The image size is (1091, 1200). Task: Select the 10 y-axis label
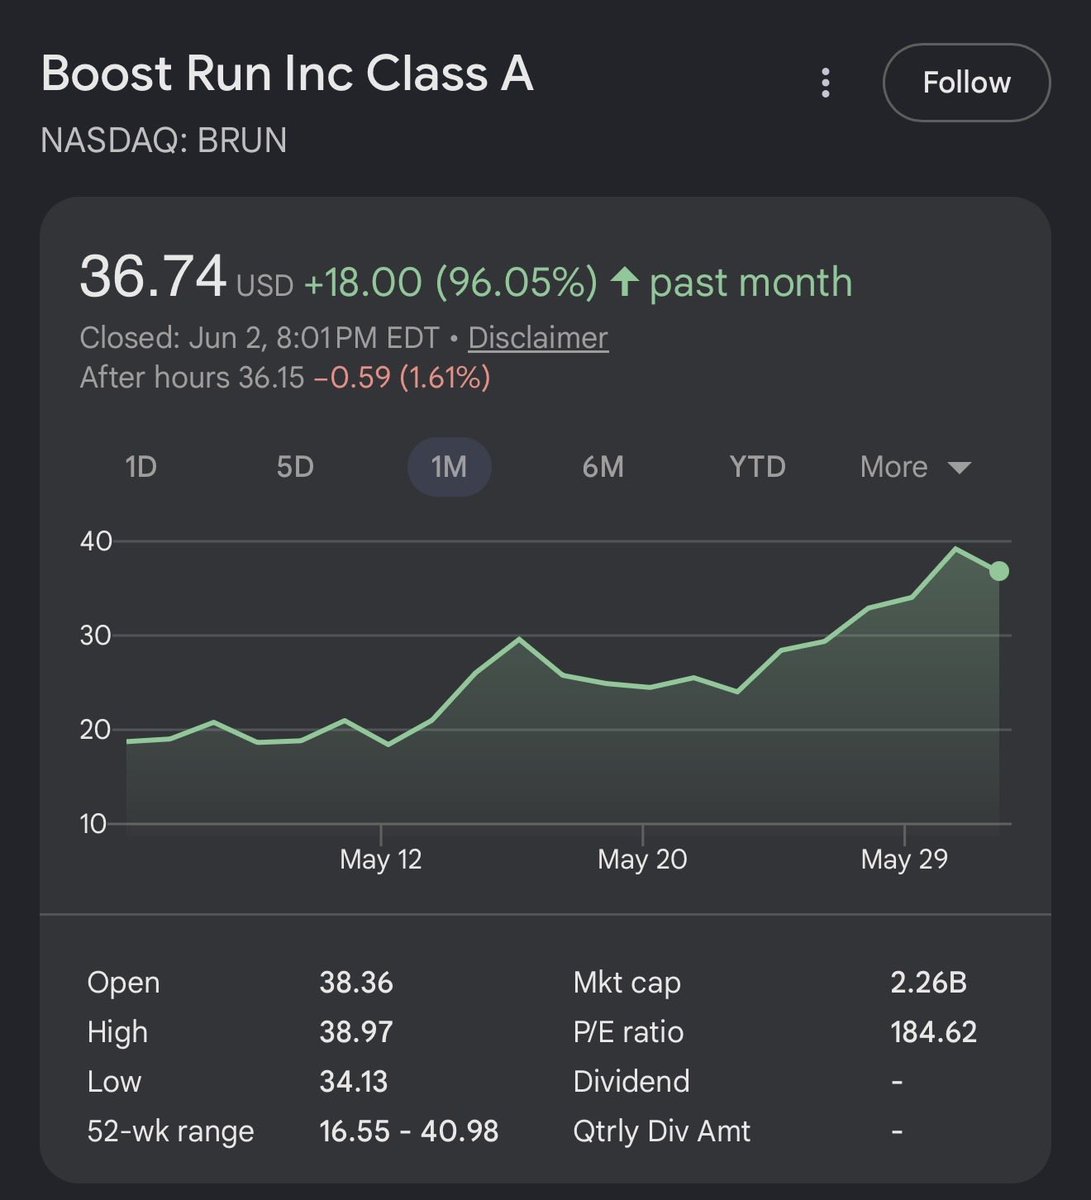pos(93,824)
